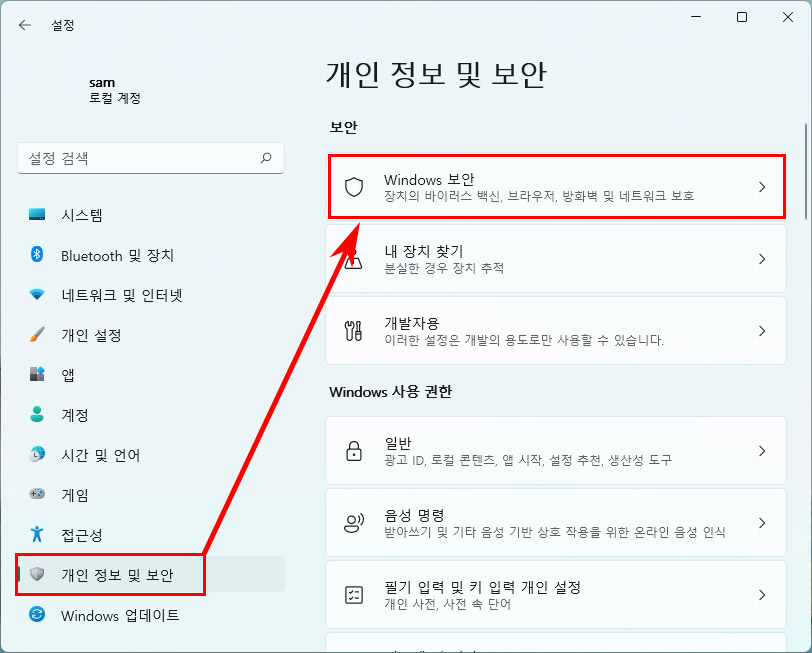Screen dimensions: 812x653
Task: Click the 시스템 monitor icon
Action: click(37, 214)
